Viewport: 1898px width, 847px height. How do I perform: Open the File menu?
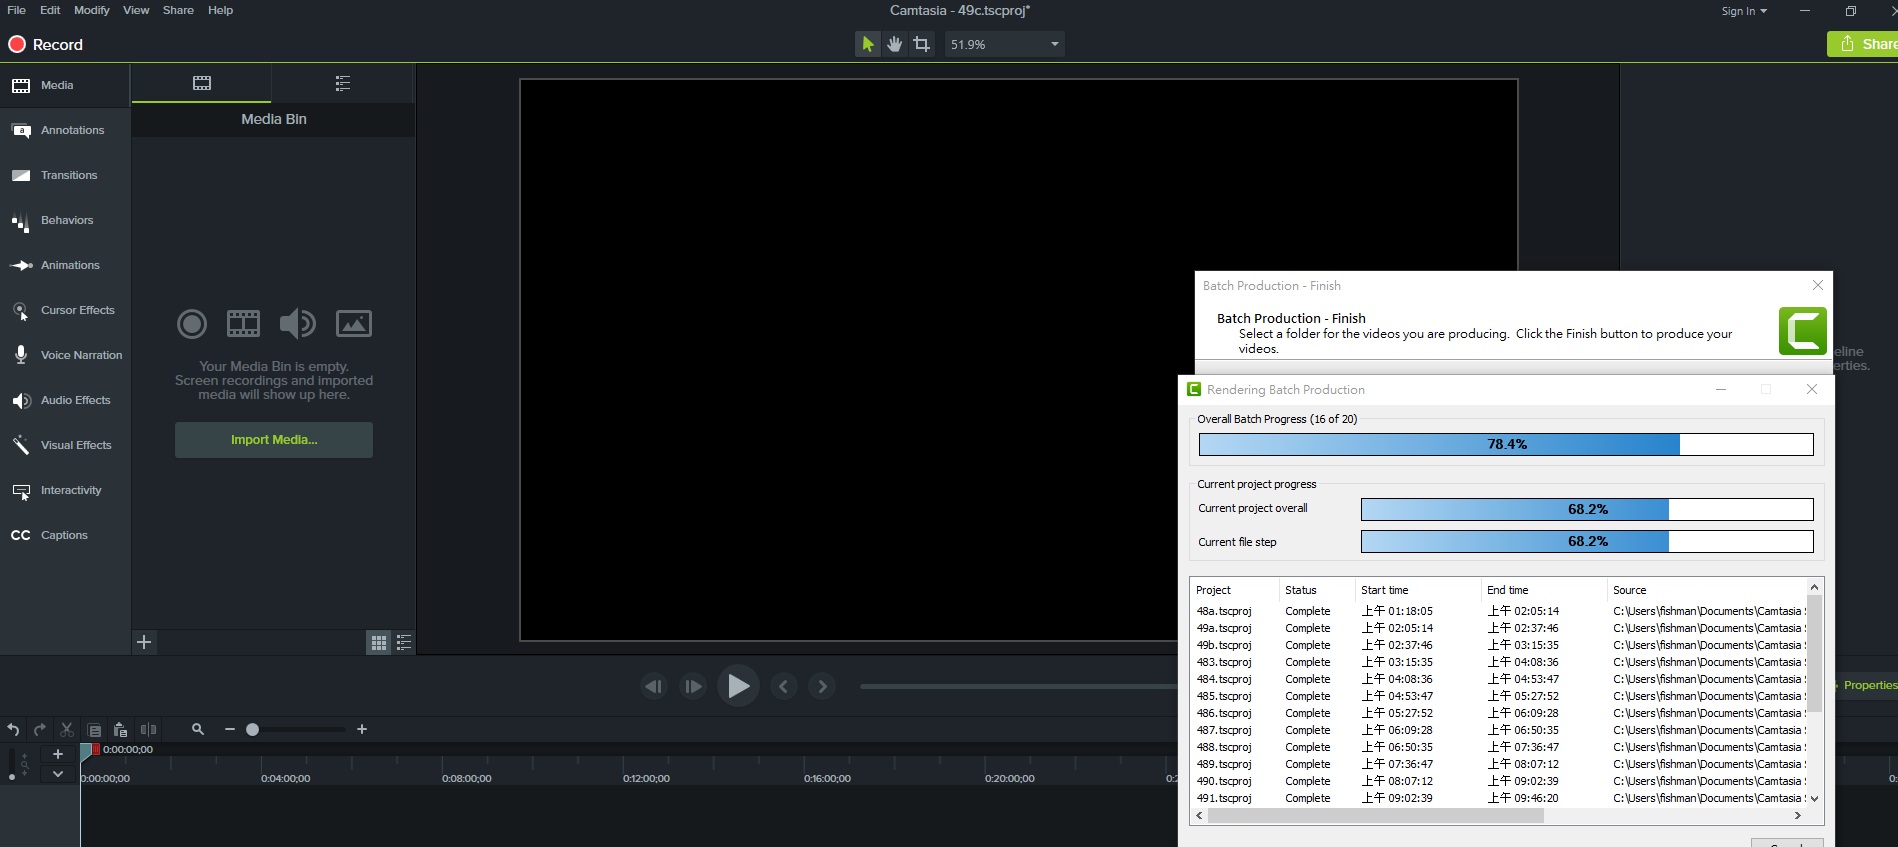tap(16, 10)
